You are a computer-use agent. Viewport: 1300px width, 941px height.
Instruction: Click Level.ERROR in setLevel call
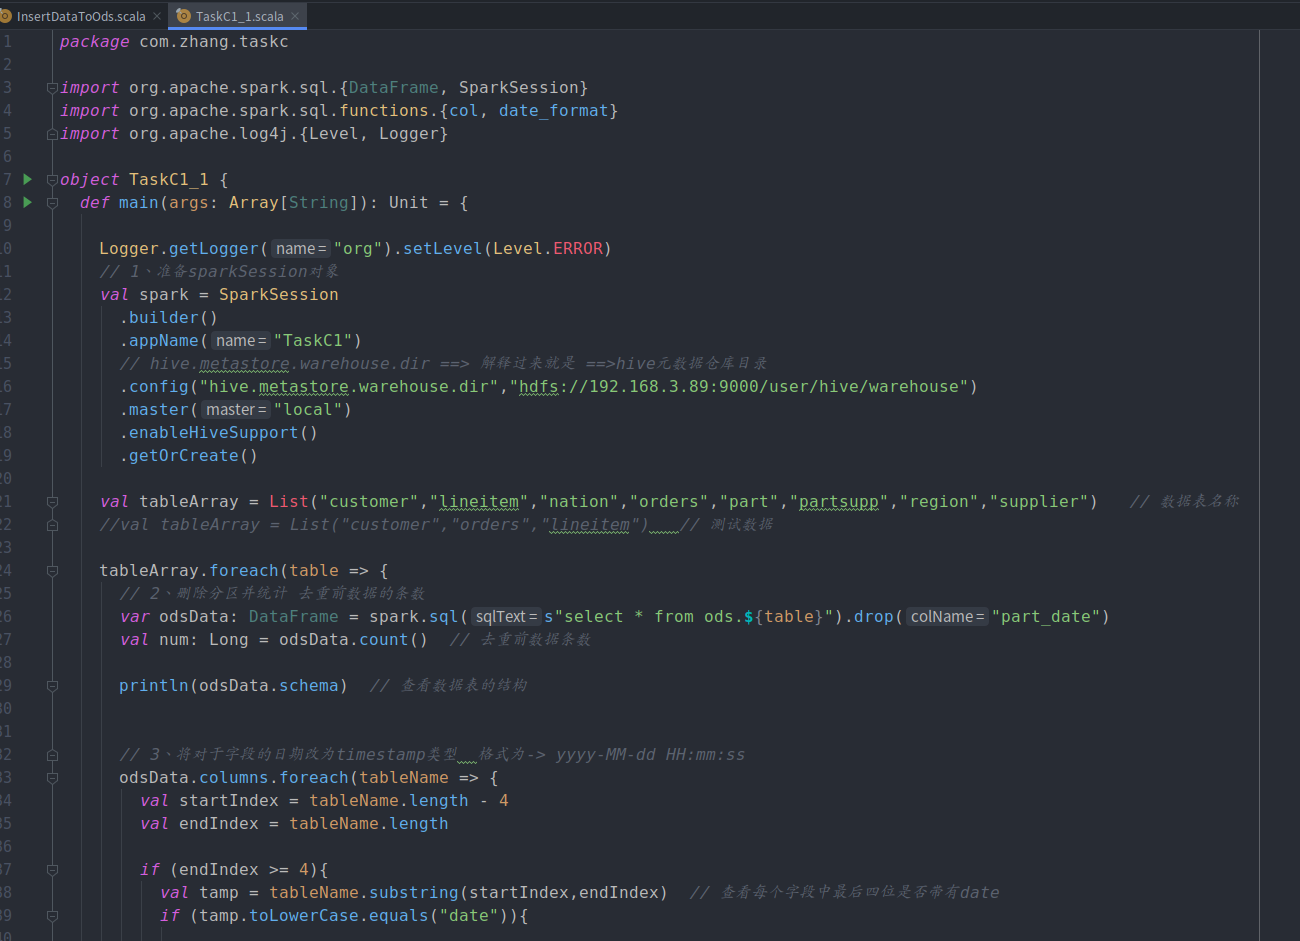548,249
